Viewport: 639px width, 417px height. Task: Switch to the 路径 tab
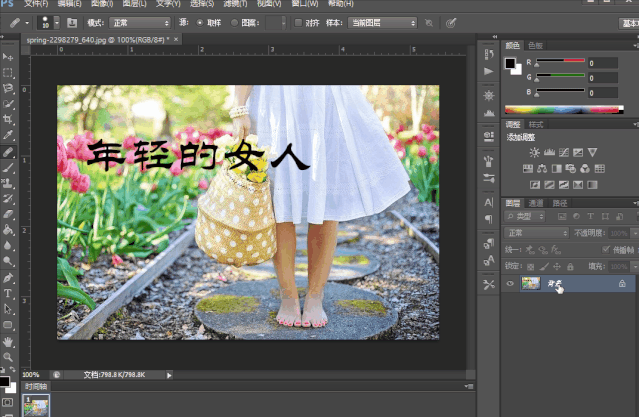pos(560,203)
